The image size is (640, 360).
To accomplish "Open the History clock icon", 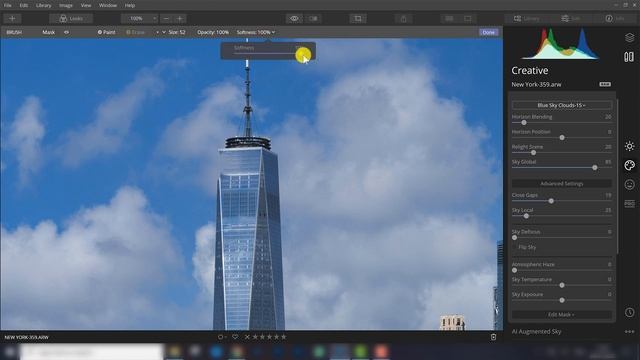I will point(629,312).
